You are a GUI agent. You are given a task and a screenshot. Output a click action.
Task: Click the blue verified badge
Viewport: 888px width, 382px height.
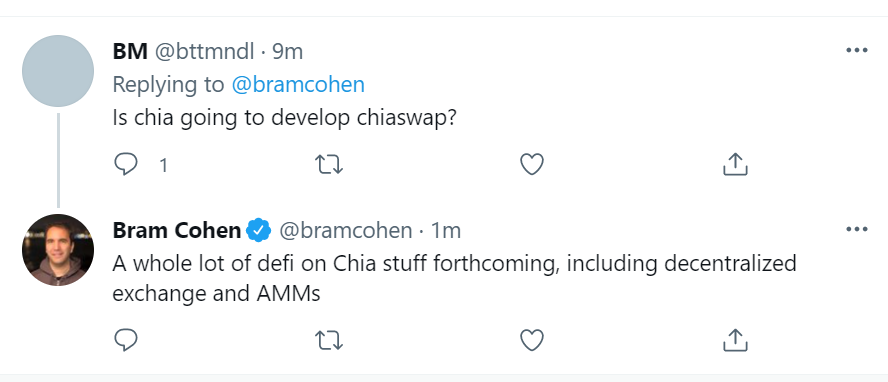[259, 230]
